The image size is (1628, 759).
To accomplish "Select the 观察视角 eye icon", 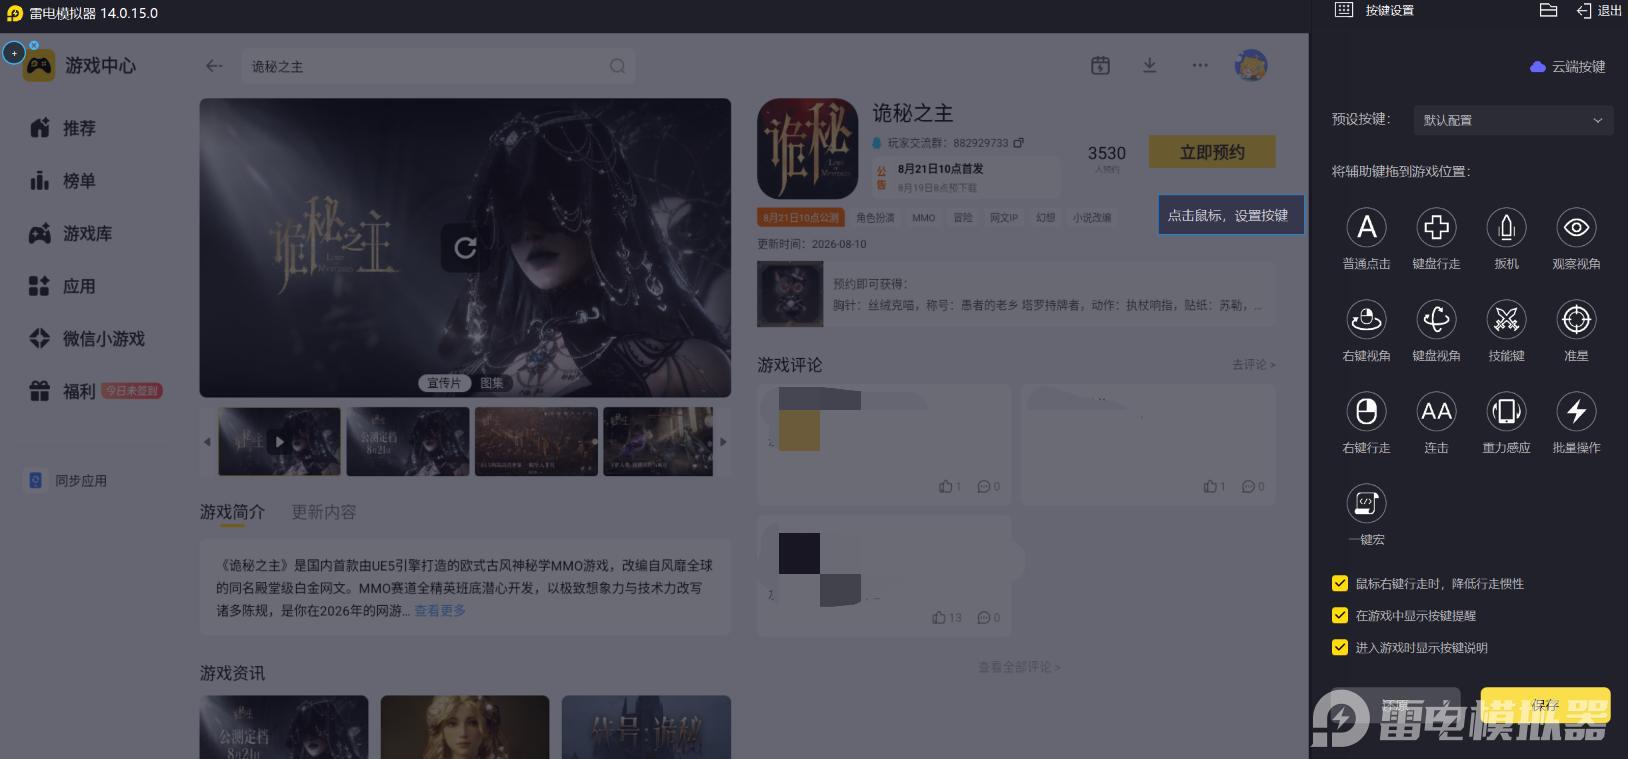I will [1576, 227].
